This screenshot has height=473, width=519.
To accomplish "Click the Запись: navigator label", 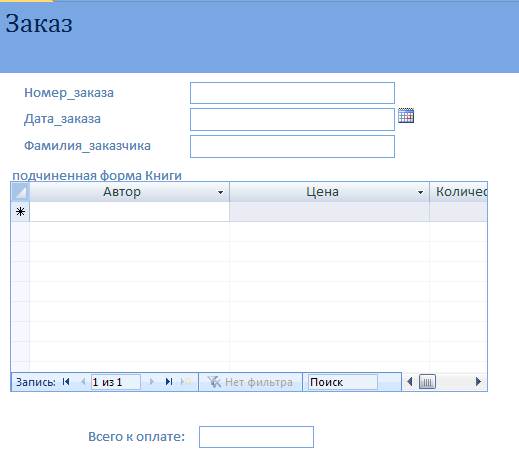I will pyautogui.click(x=36, y=382).
